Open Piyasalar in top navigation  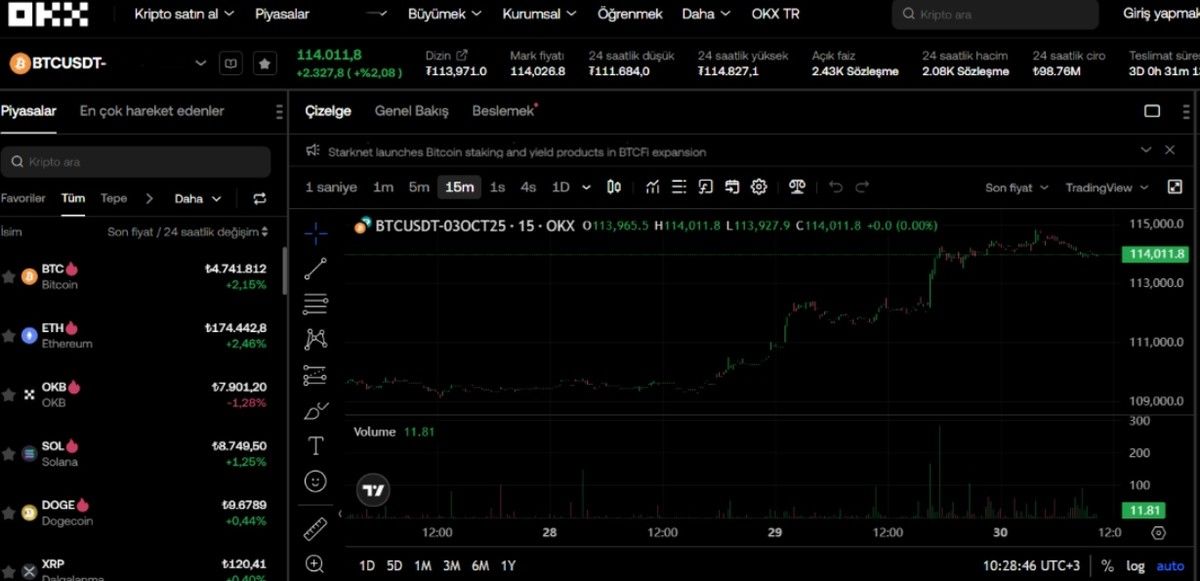pyautogui.click(x=282, y=14)
